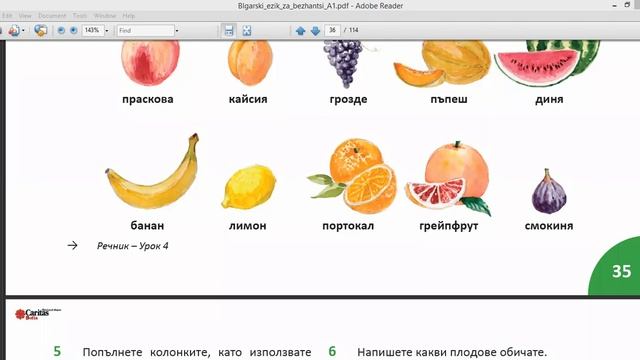Click the word грейпфрут
Viewport: 640px width, 360px height.
click(x=449, y=226)
